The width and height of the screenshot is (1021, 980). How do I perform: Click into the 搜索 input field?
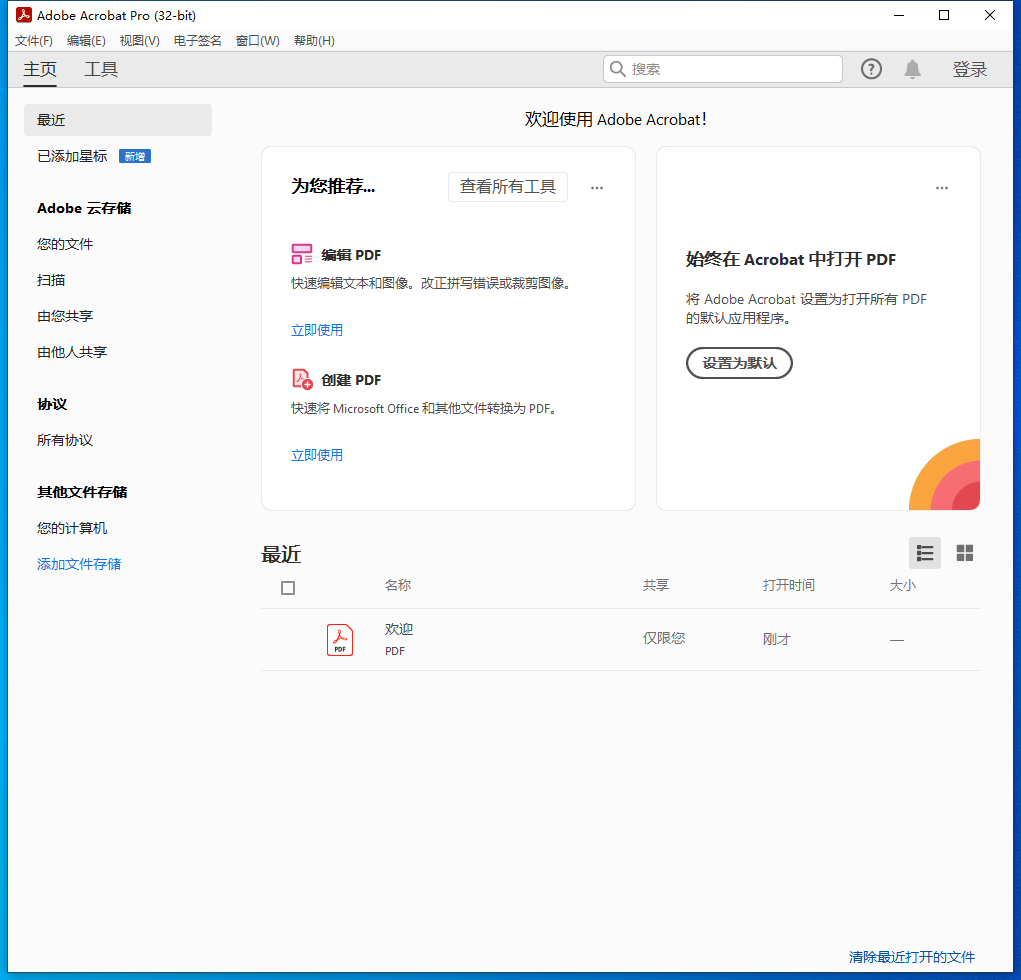723,69
